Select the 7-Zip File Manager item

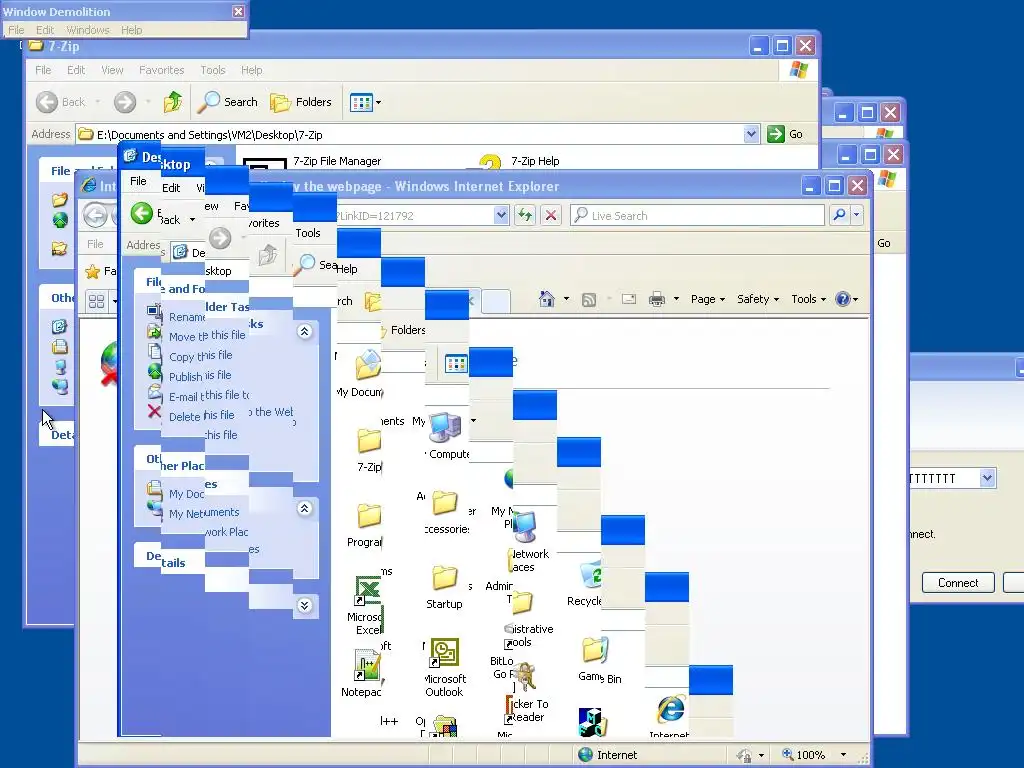coord(312,162)
